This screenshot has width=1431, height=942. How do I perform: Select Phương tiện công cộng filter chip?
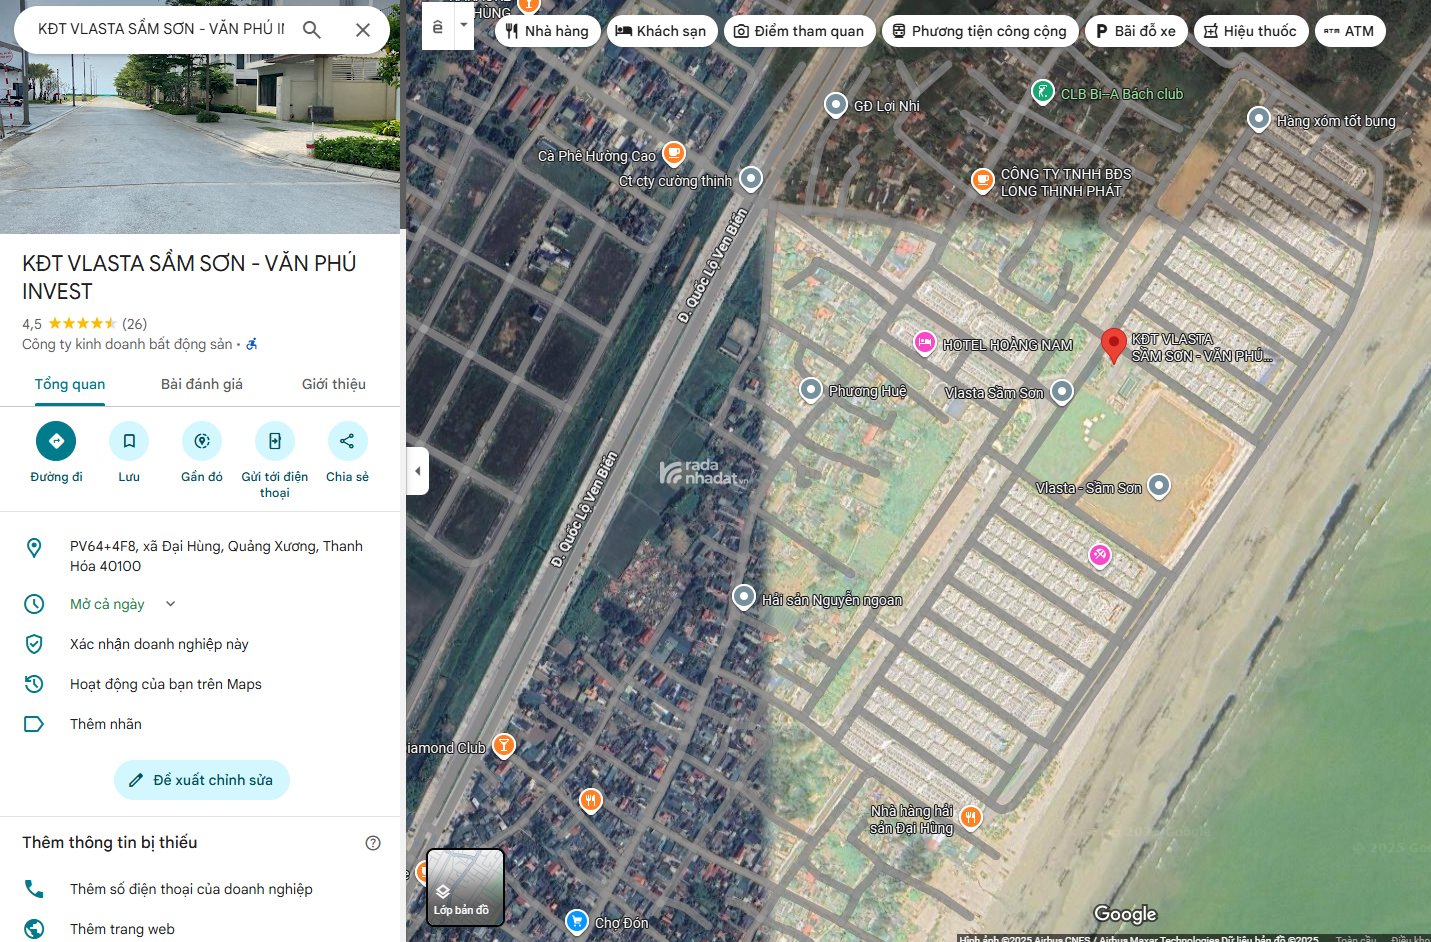(x=980, y=31)
